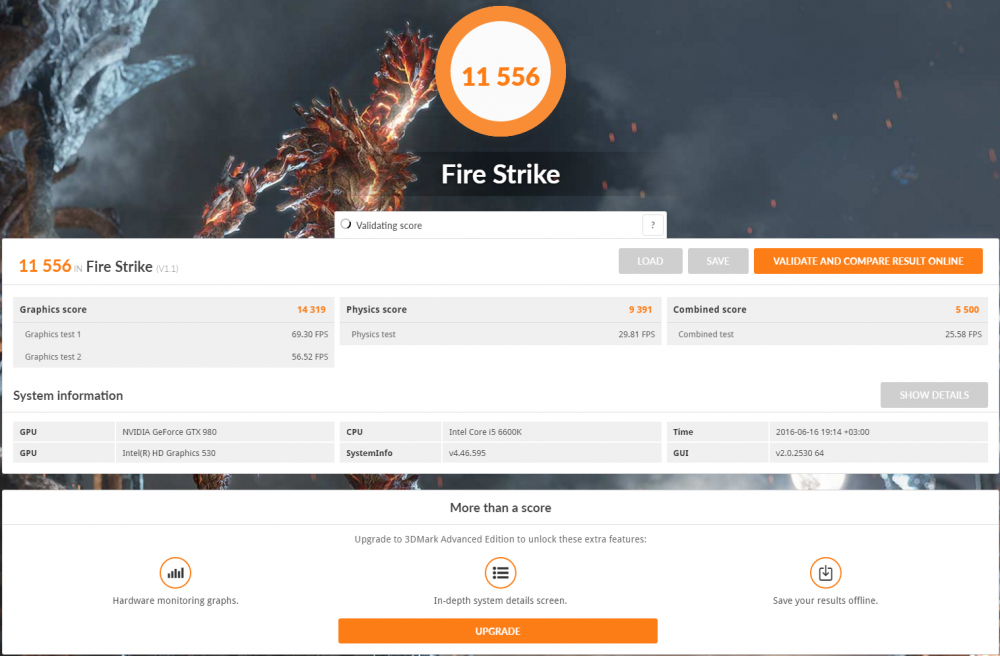Click the LOAD button
This screenshot has width=1000, height=656.
pos(650,261)
